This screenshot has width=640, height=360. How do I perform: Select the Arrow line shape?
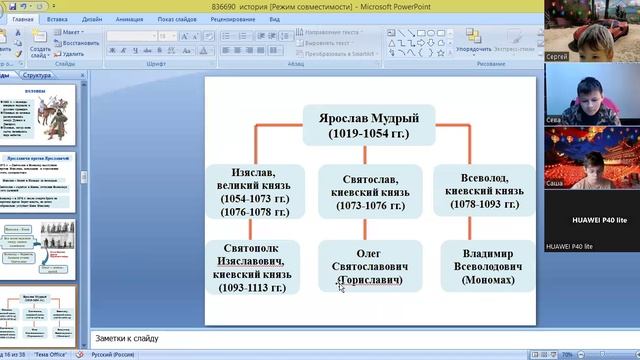(411, 33)
